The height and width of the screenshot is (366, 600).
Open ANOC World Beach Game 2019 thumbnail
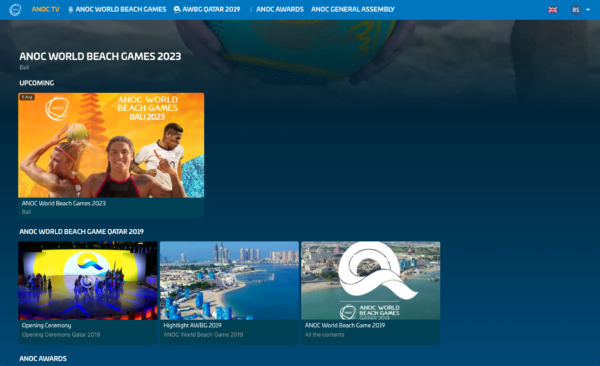[x=370, y=281]
